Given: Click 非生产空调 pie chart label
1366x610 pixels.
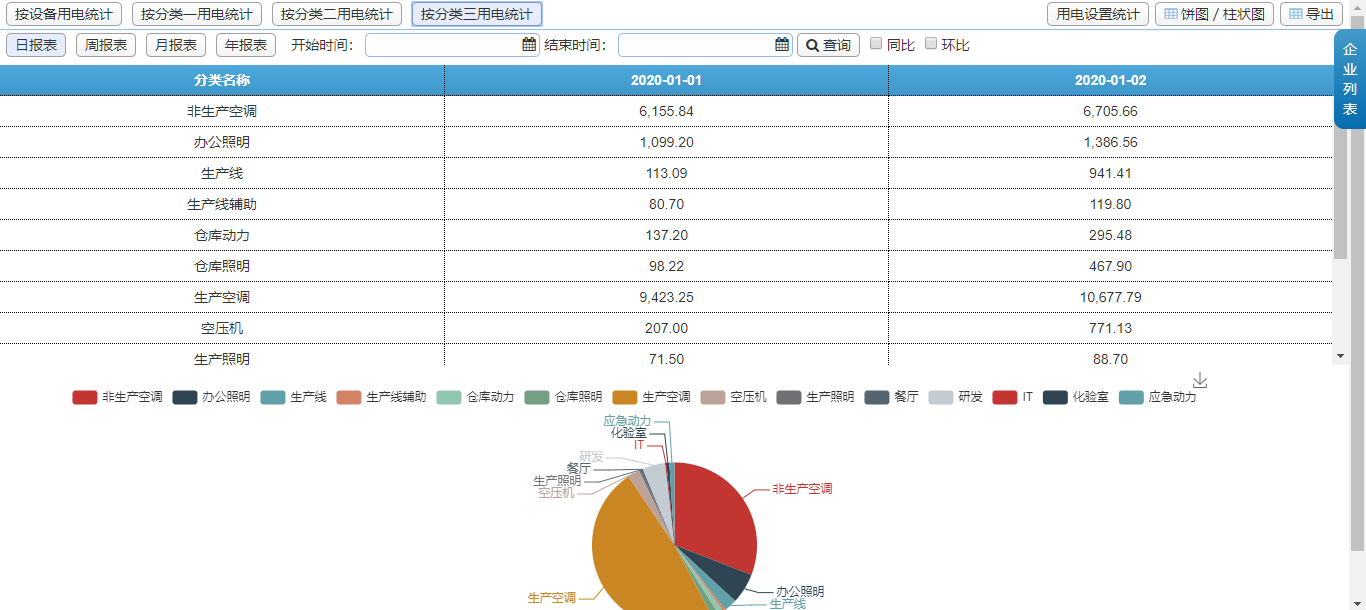Looking at the screenshot, I should pos(802,489).
